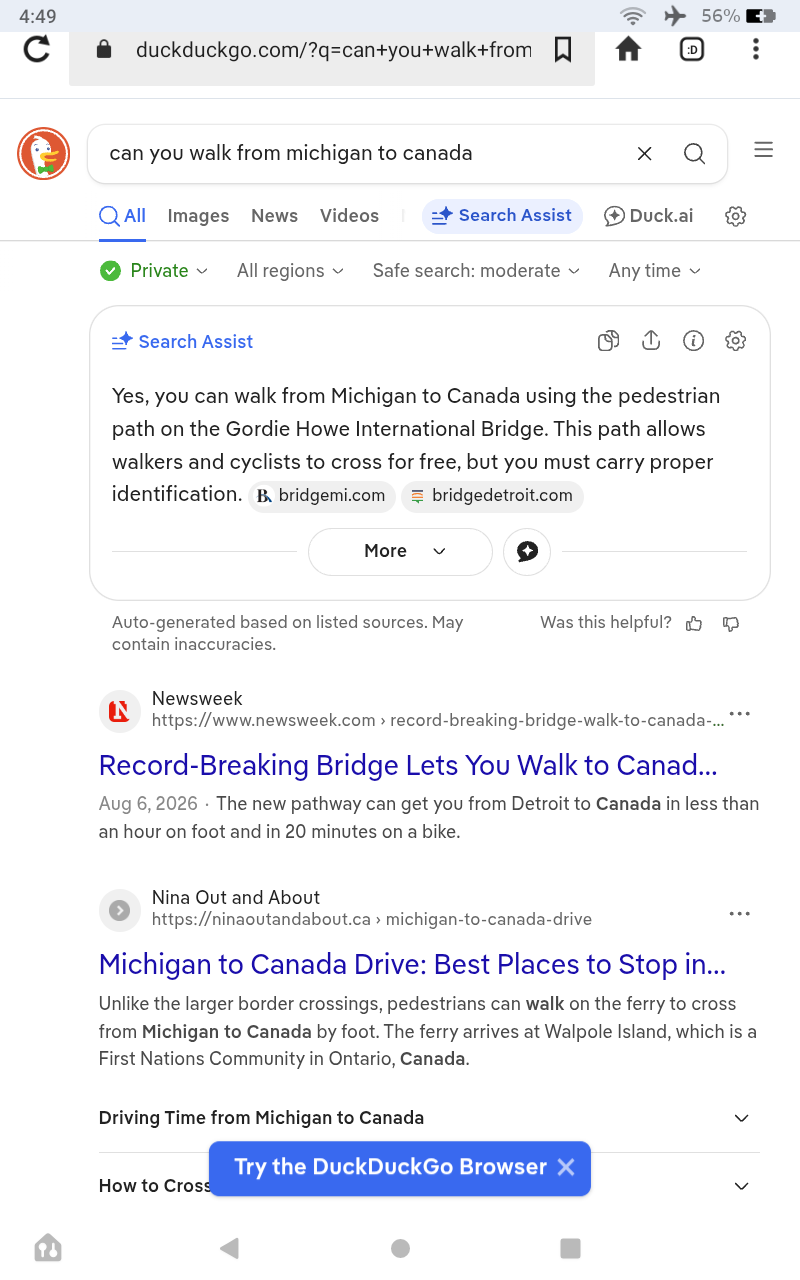Dismiss the Try DuckDuckGo Browser banner

tap(566, 1167)
